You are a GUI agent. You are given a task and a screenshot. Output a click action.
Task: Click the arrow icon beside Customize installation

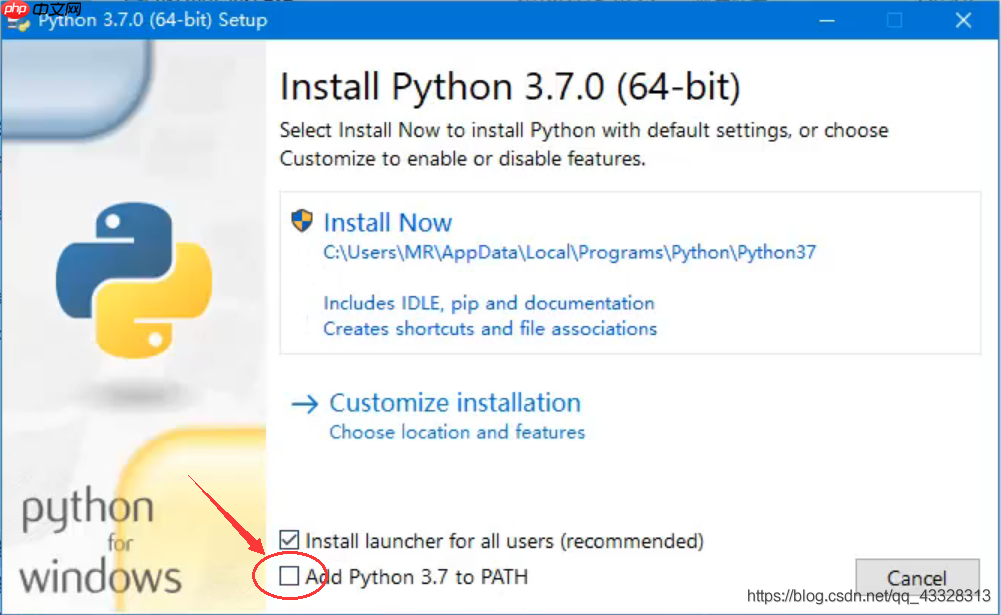click(304, 403)
